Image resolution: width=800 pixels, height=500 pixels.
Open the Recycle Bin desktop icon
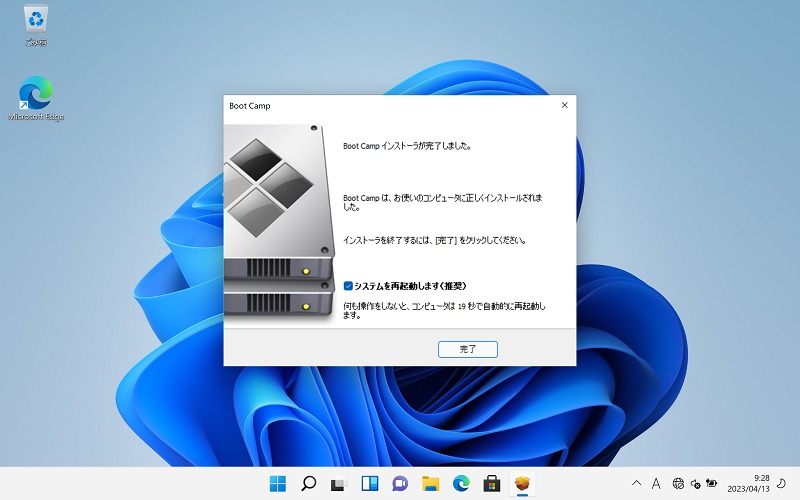tap(36, 26)
